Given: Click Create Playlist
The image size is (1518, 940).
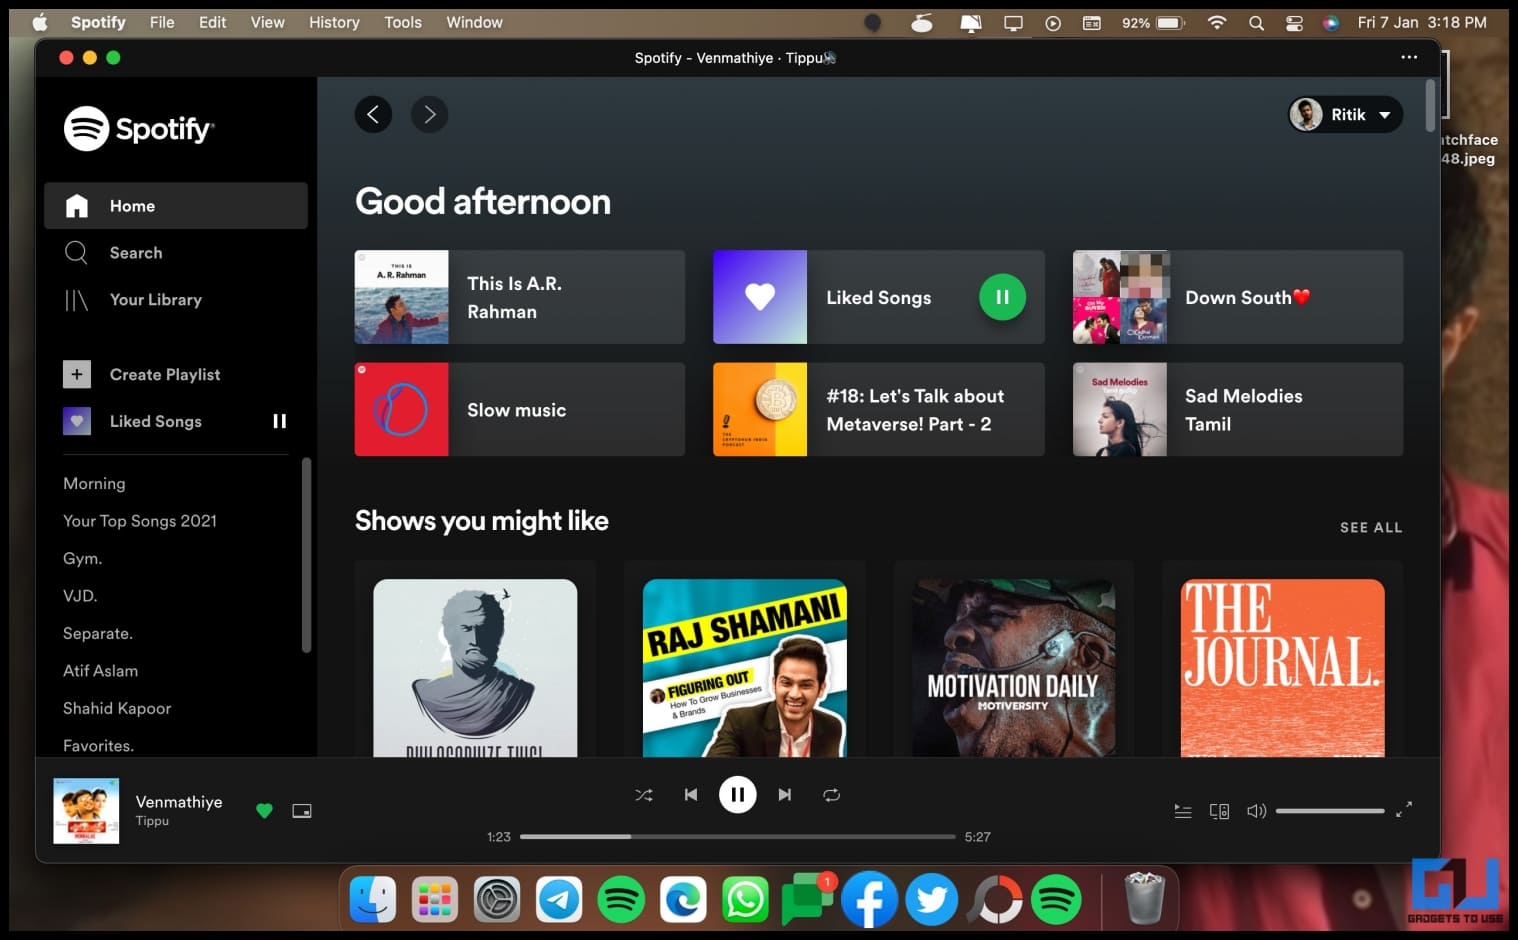Looking at the screenshot, I should tap(165, 374).
